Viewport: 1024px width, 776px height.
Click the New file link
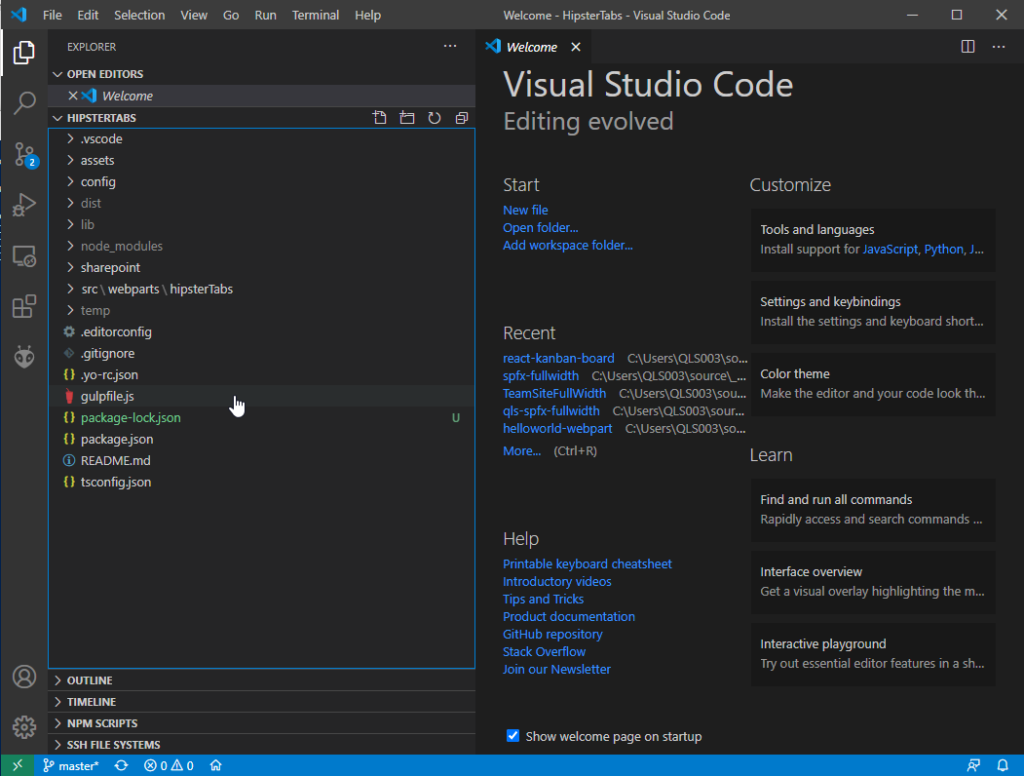(x=525, y=210)
